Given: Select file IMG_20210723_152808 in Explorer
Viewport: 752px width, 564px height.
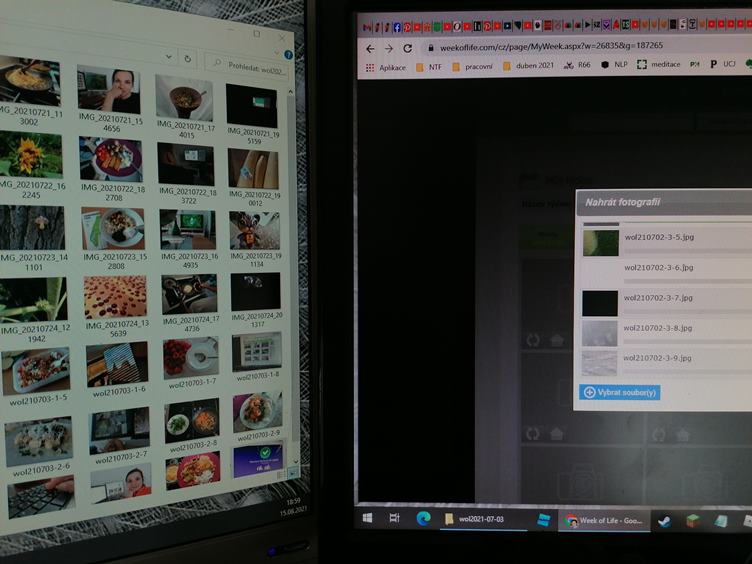Looking at the screenshot, I should click(x=114, y=238).
